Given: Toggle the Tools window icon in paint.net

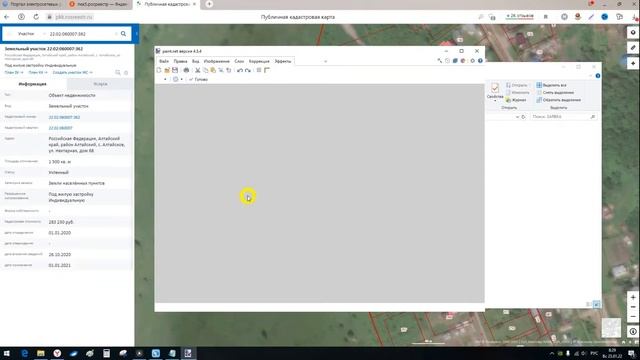Looking at the screenshot, I should (440, 61).
